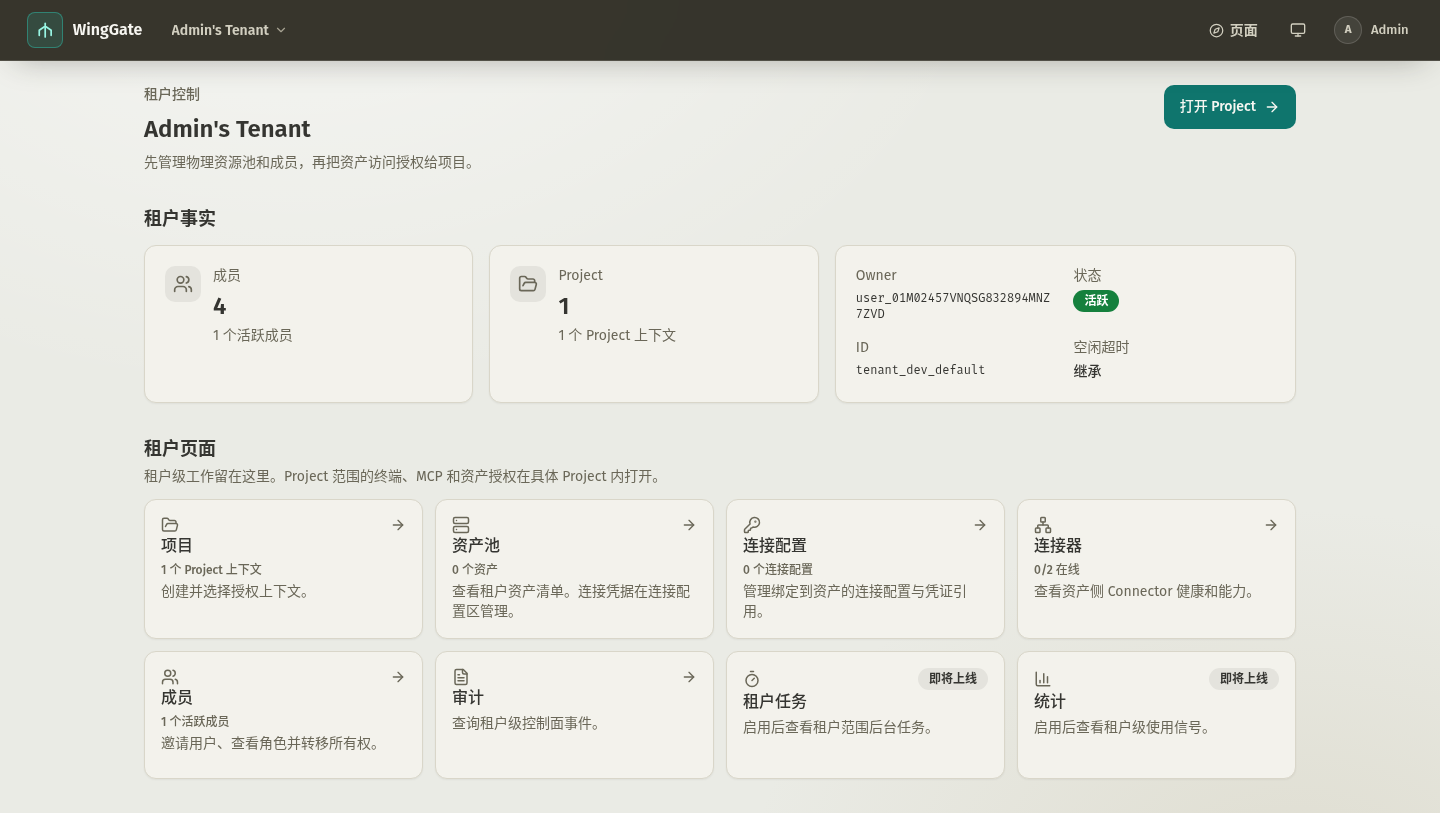Open the 资产池 card
Viewport: 1440px width, 813px height.
[x=574, y=569]
